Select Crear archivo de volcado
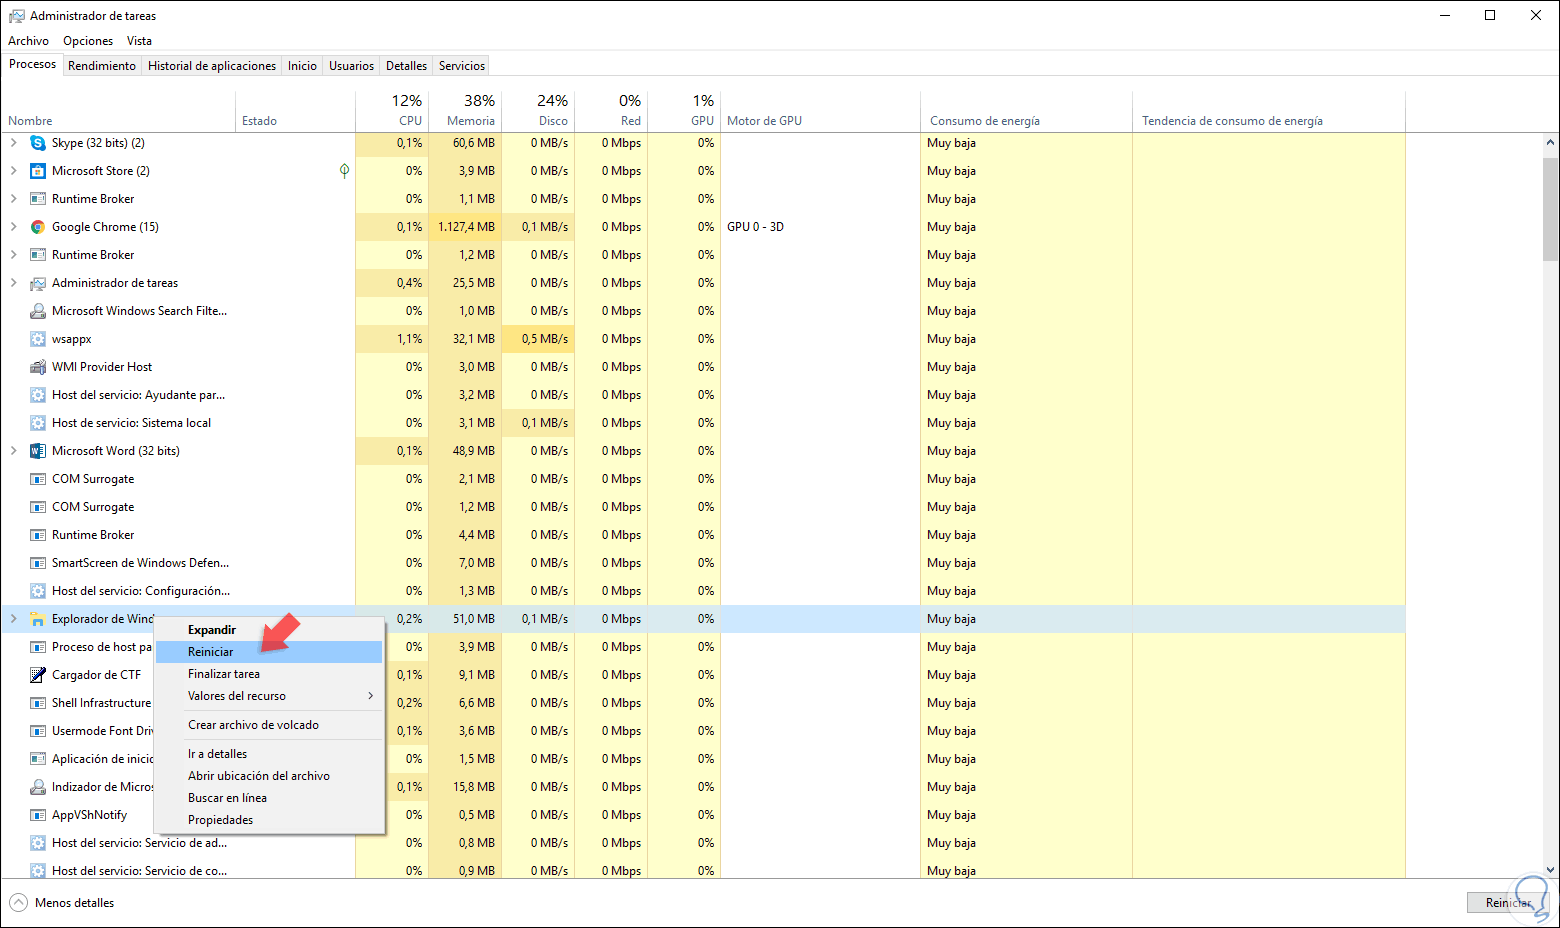The height and width of the screenshot is (928, 1560). [x=269, y=725]
